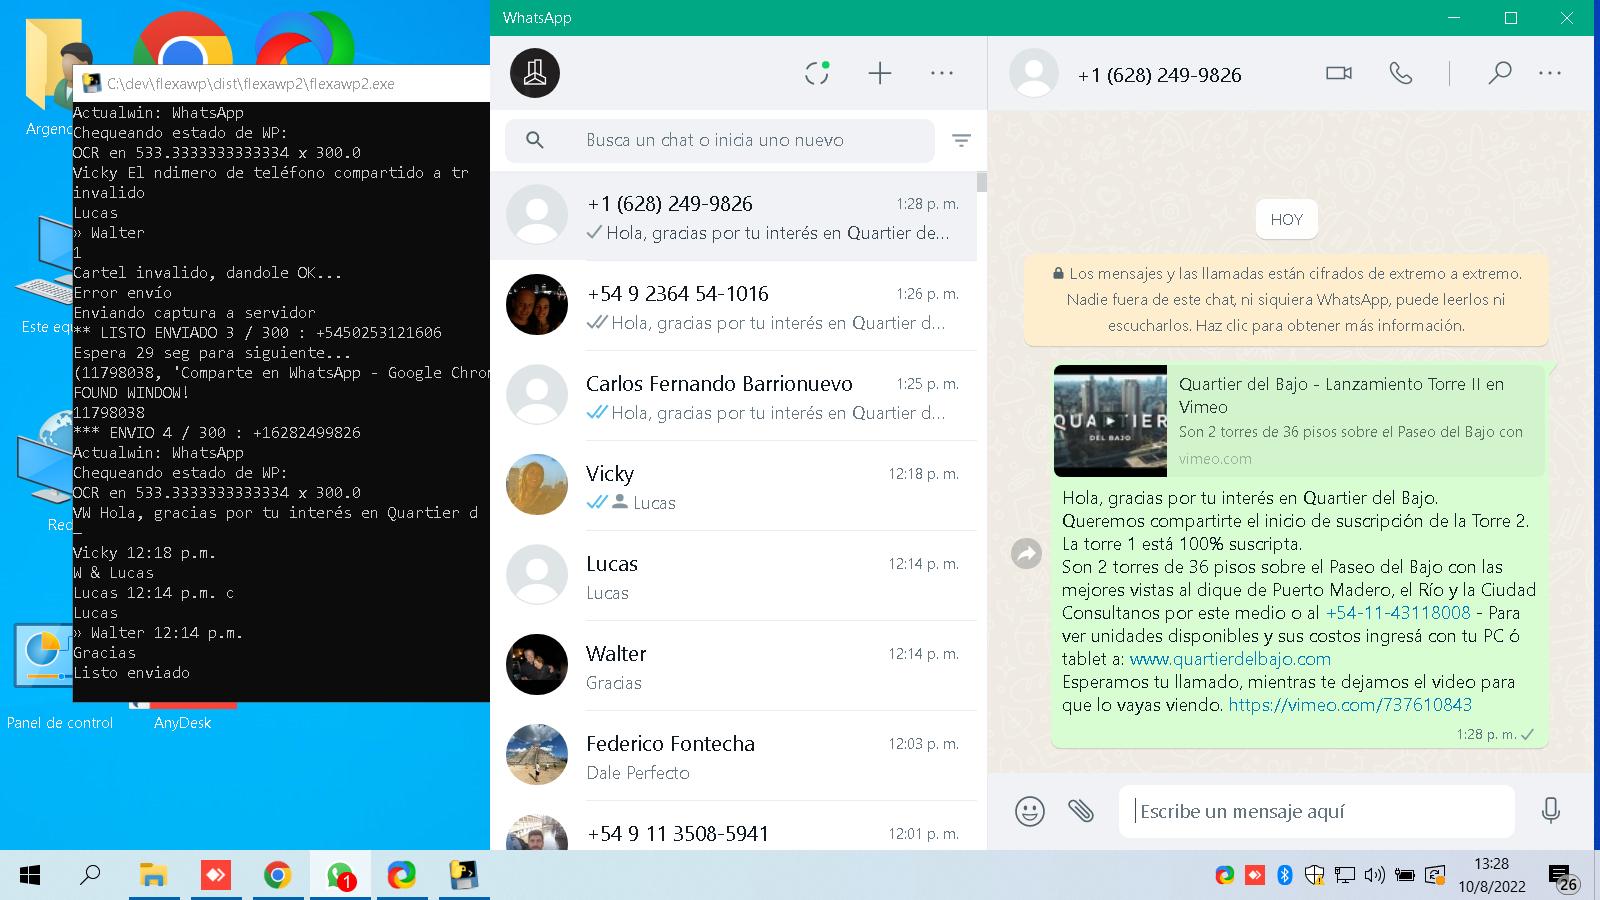Open File Explorer from the taskbar

153,876
